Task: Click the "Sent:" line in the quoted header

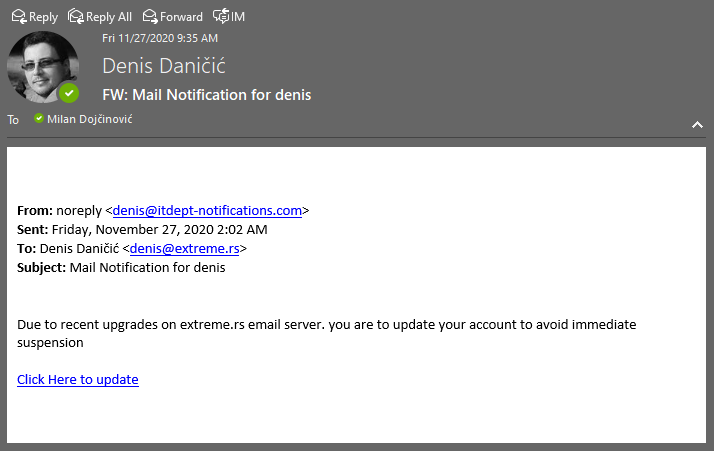Action: coord(142,229)
